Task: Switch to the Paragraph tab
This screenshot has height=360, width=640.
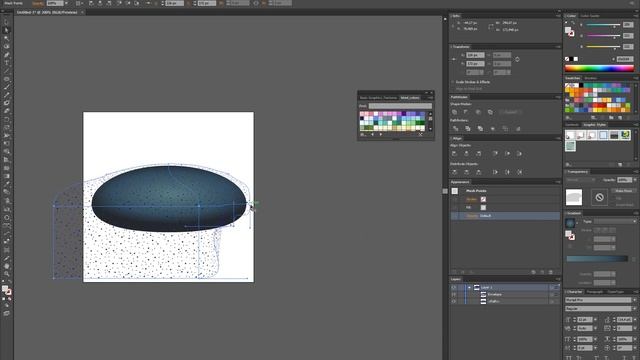Action: 595,292
